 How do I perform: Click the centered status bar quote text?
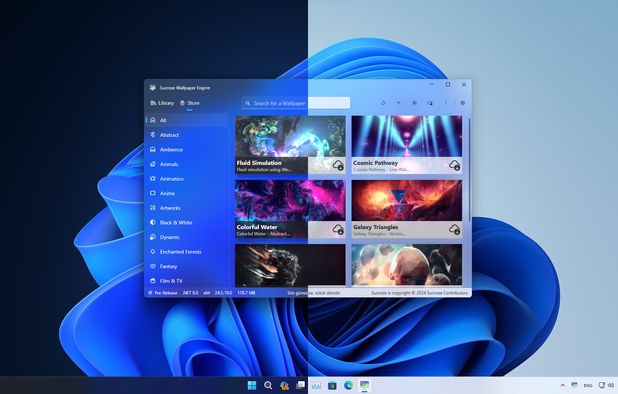314,293
